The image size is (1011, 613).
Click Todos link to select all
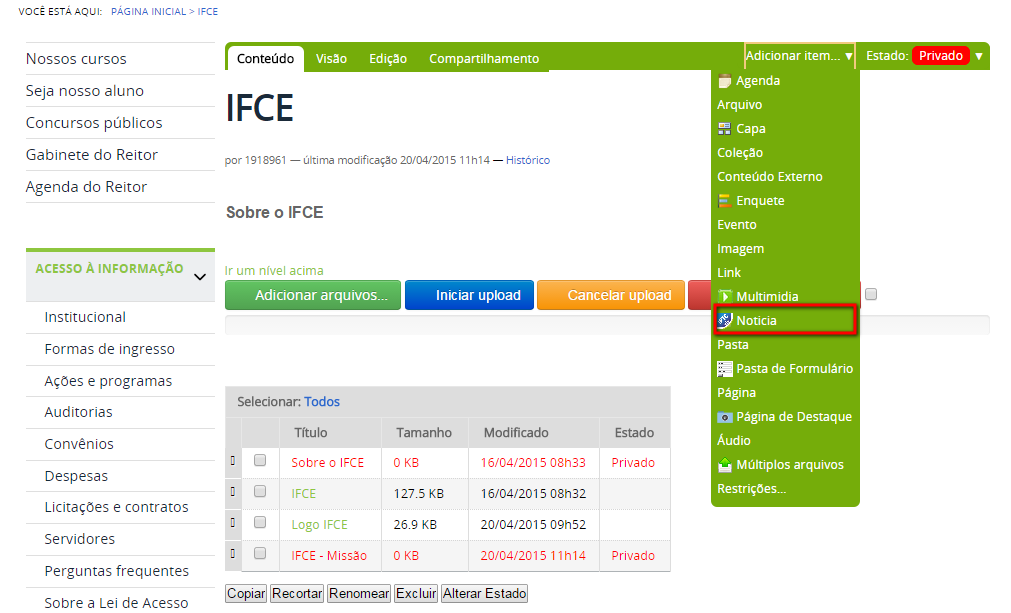(x=322, y=402)
